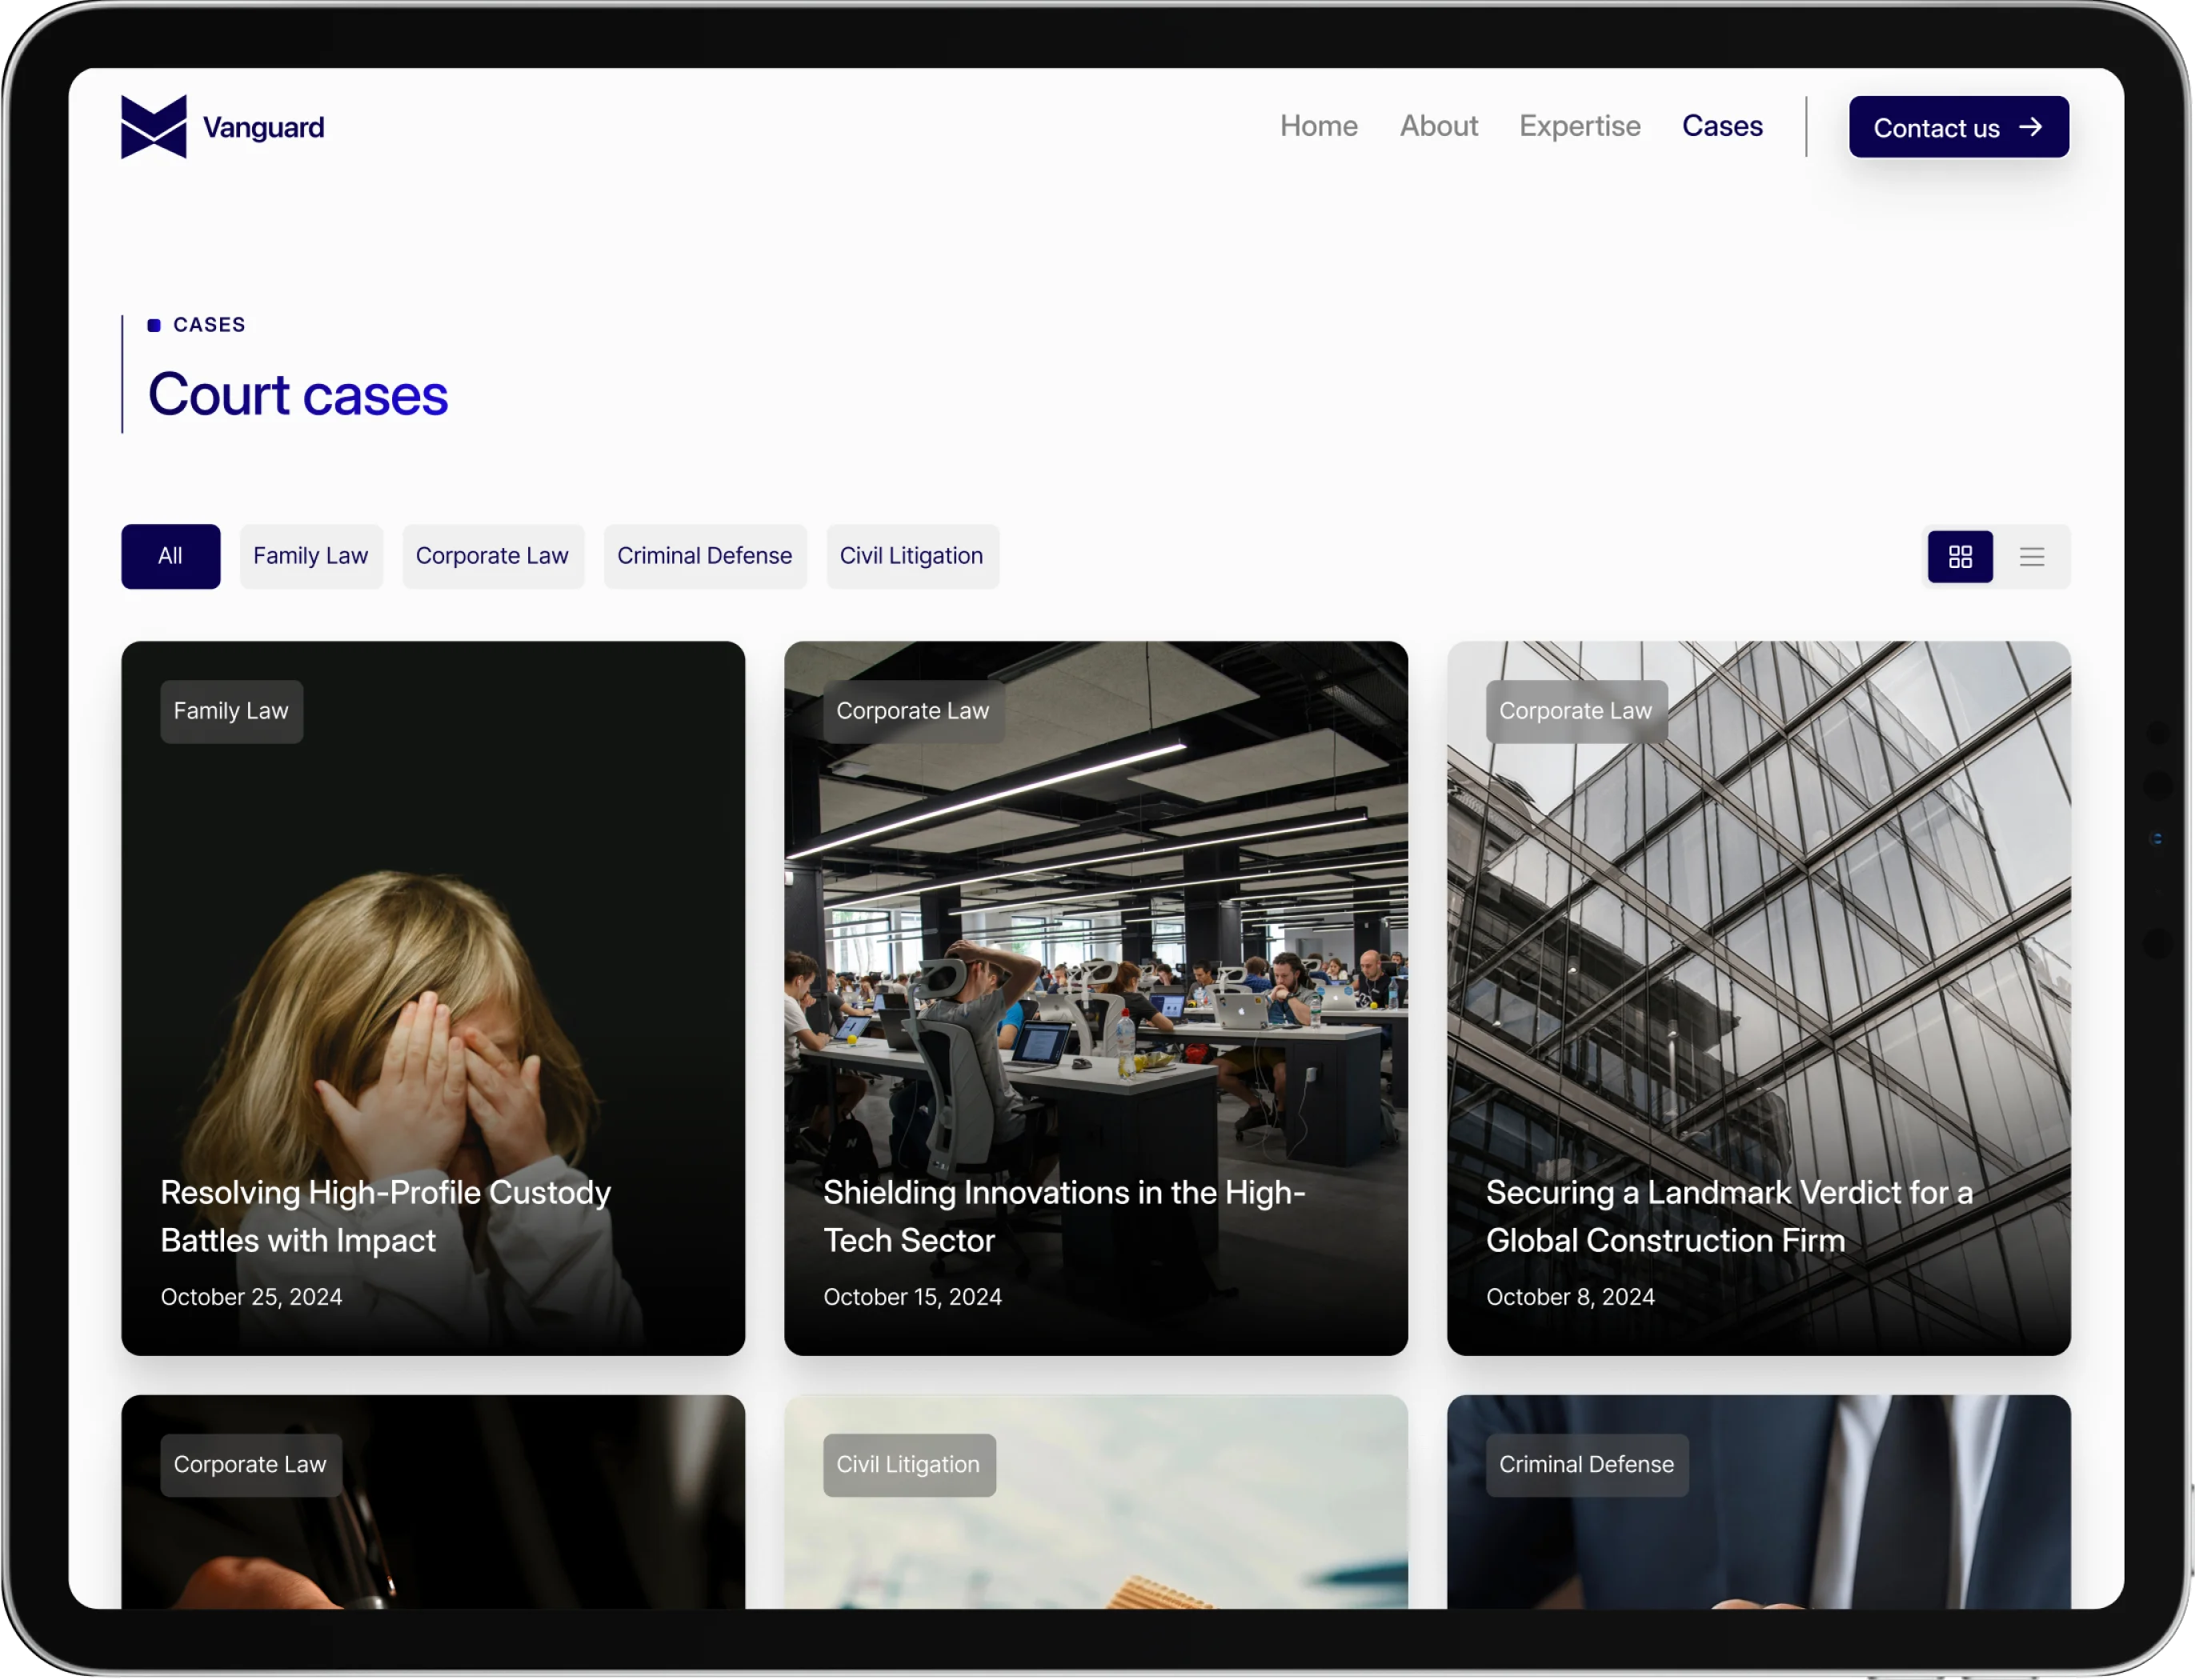Filter cases by Corporate Law
The width and height of the screenshot is (2195, 1680).
coord(491,556)
